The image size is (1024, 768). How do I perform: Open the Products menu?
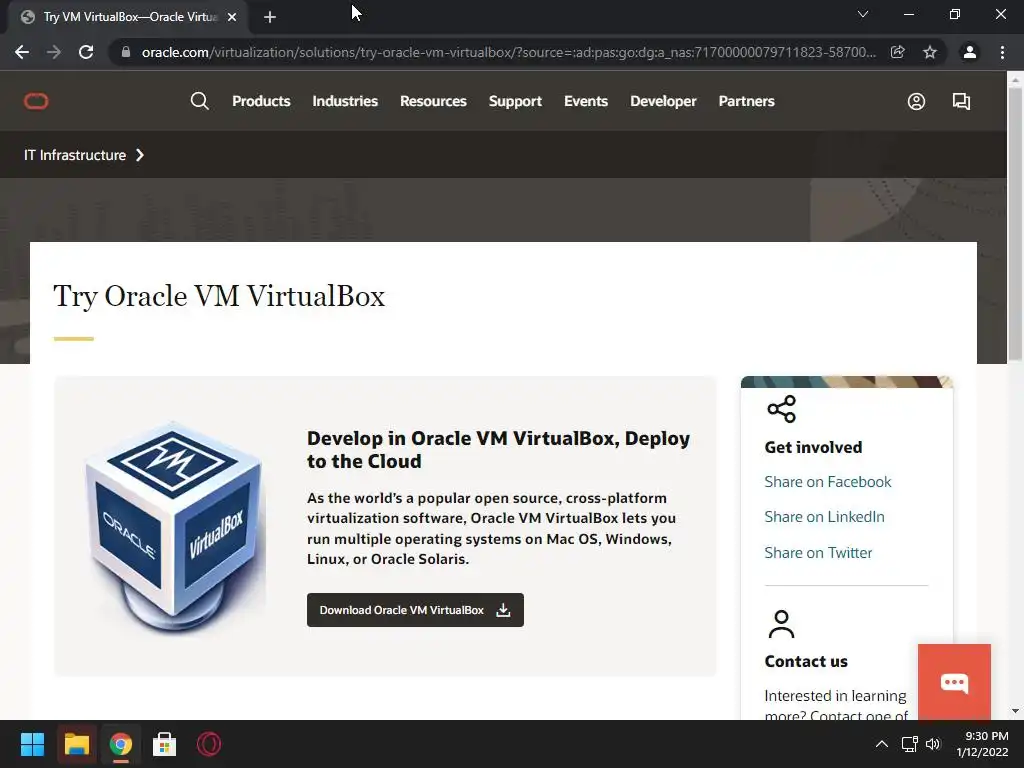point(261,101)
